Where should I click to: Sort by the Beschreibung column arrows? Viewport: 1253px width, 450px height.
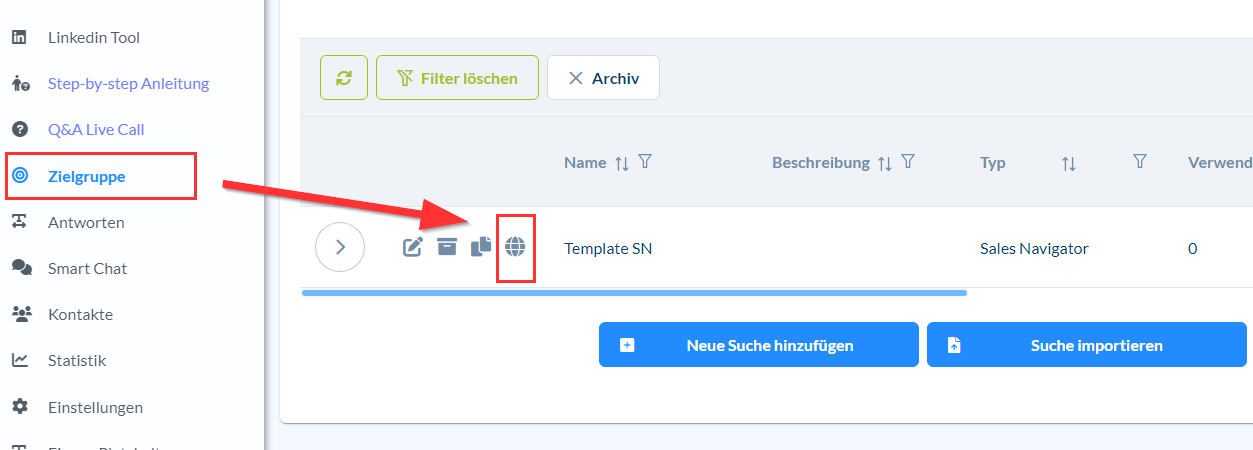point(884,163)
